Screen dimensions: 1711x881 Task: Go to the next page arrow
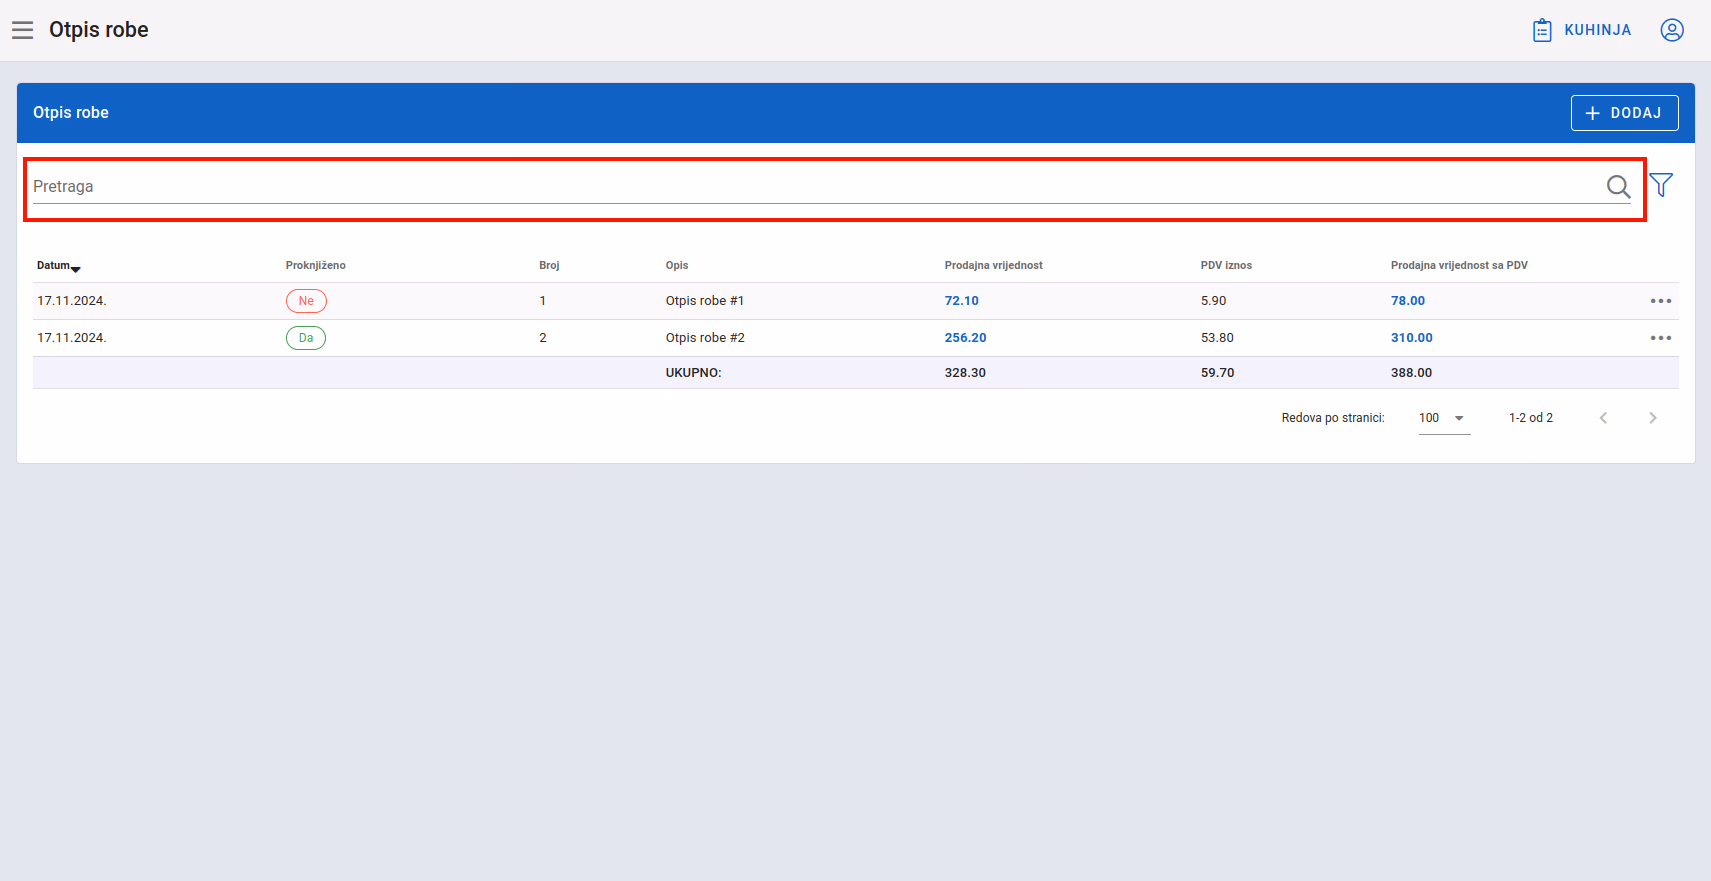pyautogui.click(x=1653, y=418)
